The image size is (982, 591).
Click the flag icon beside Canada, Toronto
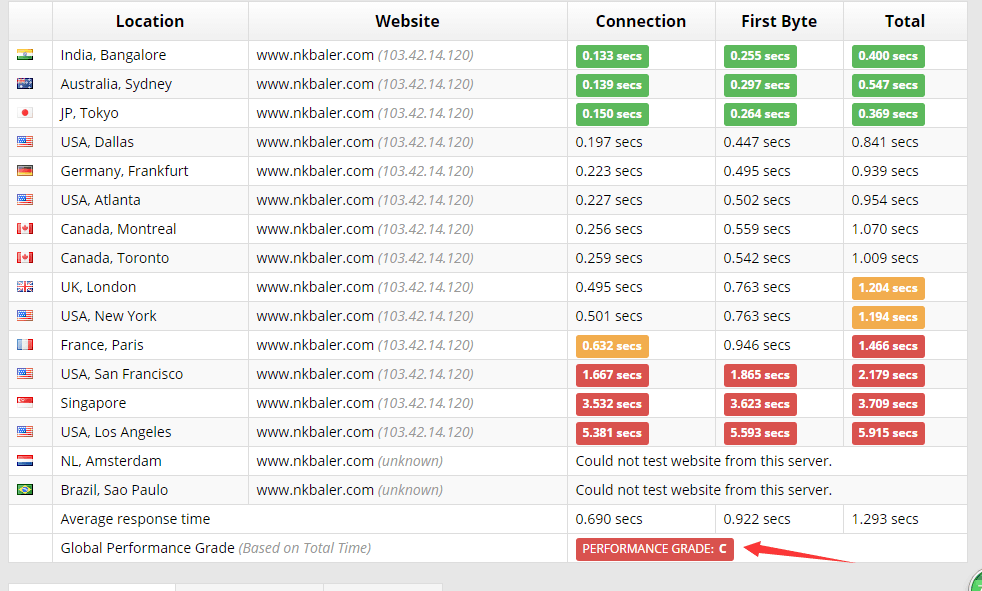(25, 257)
